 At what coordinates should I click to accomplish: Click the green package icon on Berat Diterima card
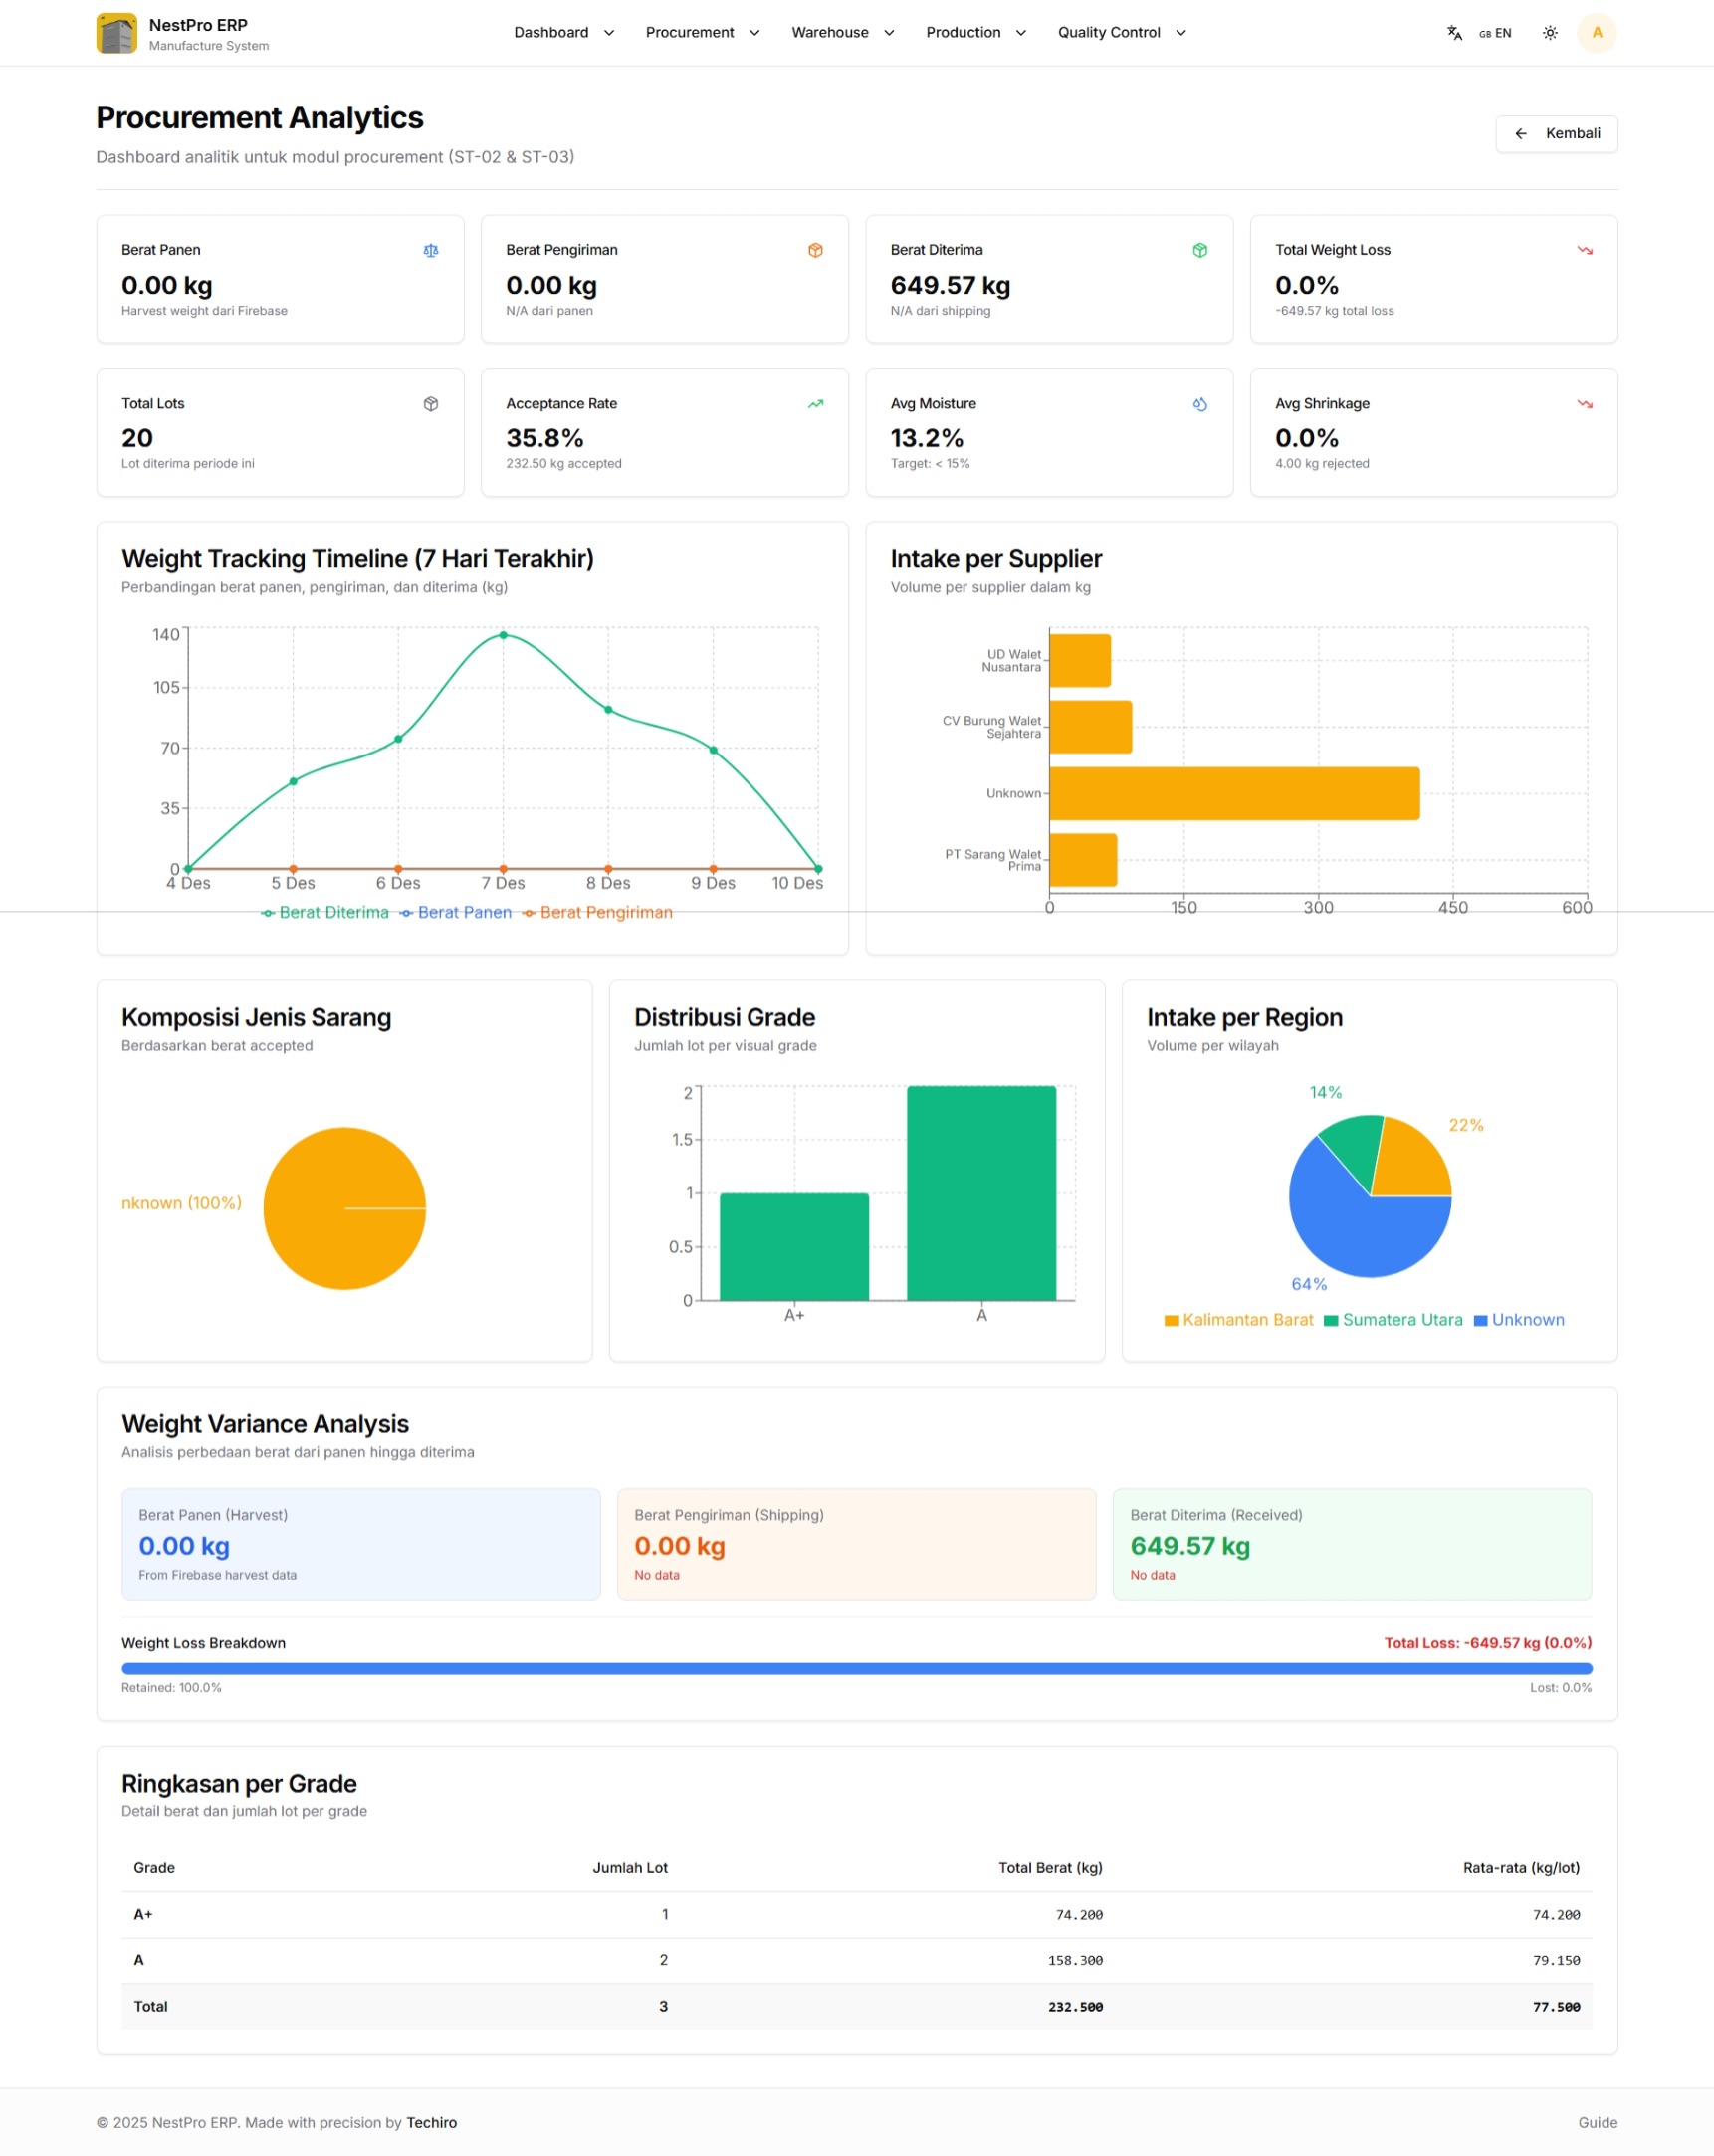1199,250
